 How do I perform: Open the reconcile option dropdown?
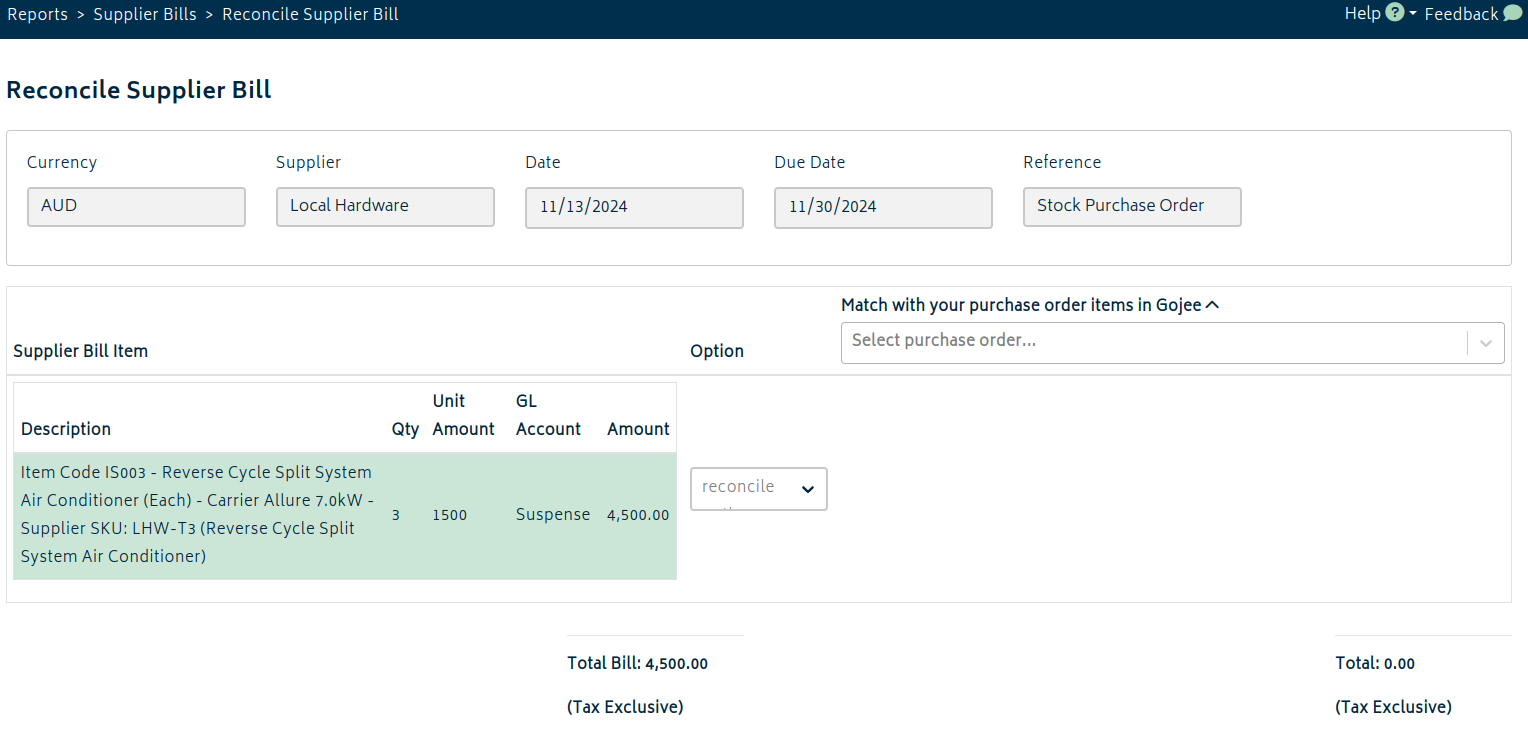click(x=759, y=489)
